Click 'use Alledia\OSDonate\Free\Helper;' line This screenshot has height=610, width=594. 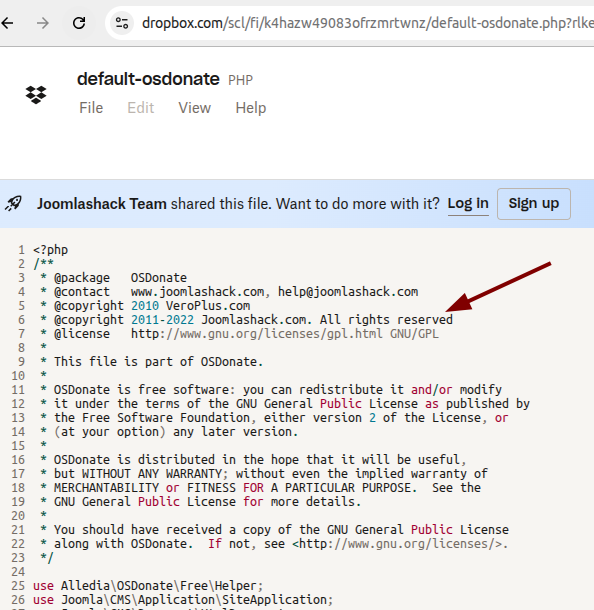point(148,586)
